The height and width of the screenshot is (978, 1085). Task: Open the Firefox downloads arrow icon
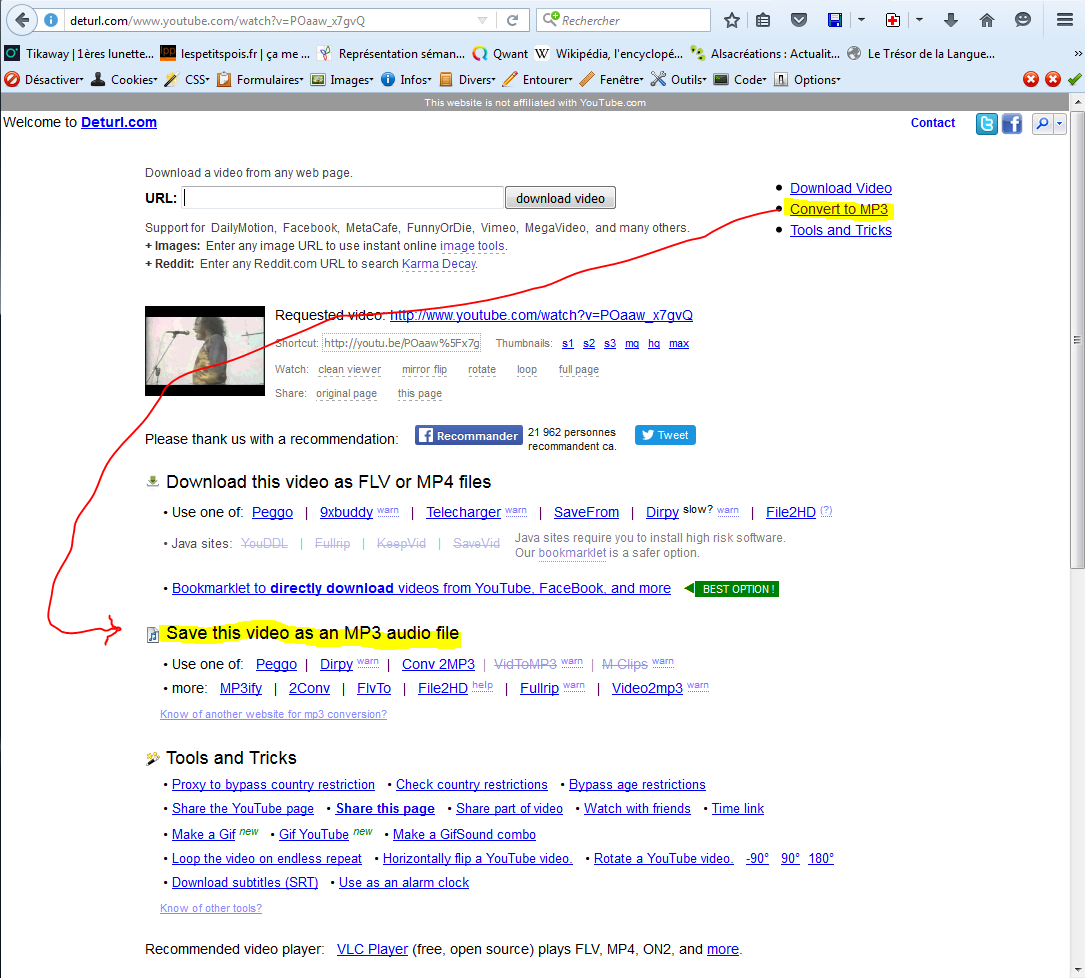(951, 20)
